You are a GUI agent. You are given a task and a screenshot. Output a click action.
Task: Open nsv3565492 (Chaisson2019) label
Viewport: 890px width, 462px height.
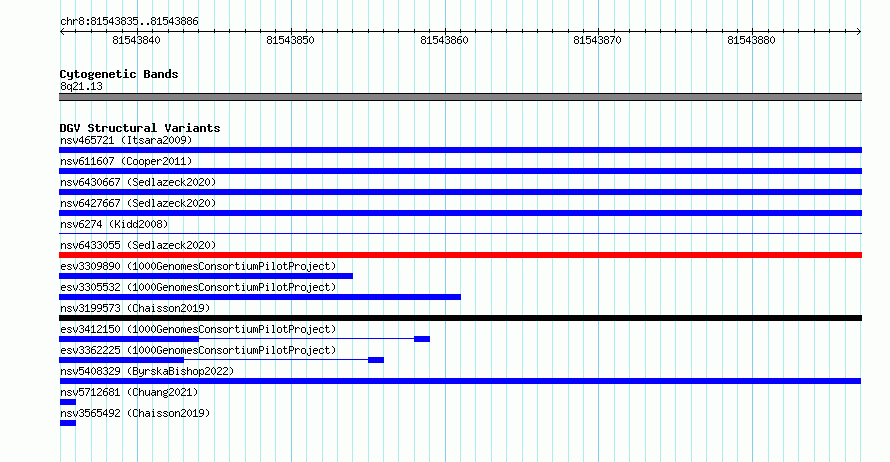(135, 413)
